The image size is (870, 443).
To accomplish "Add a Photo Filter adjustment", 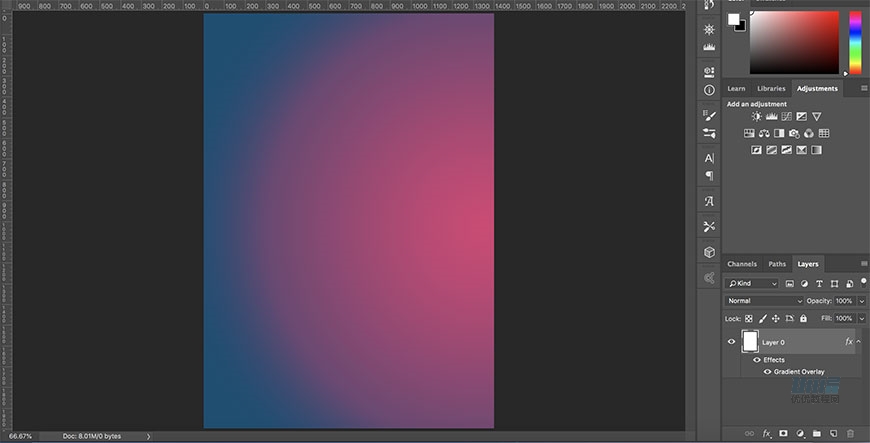I will 794,133.
